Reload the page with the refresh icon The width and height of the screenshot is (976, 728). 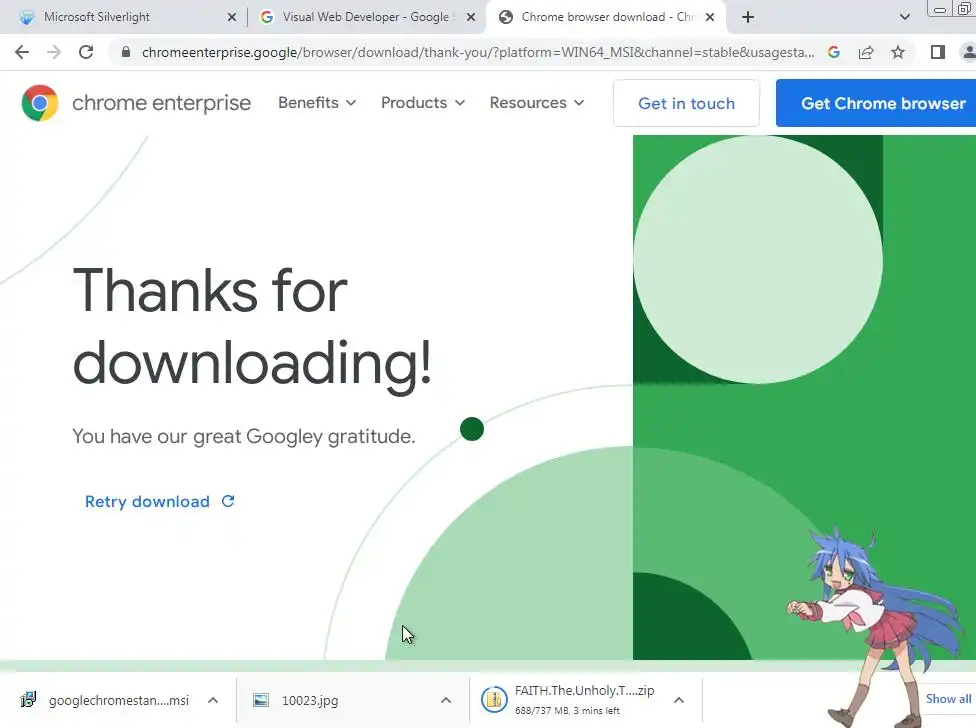[86, 52]
